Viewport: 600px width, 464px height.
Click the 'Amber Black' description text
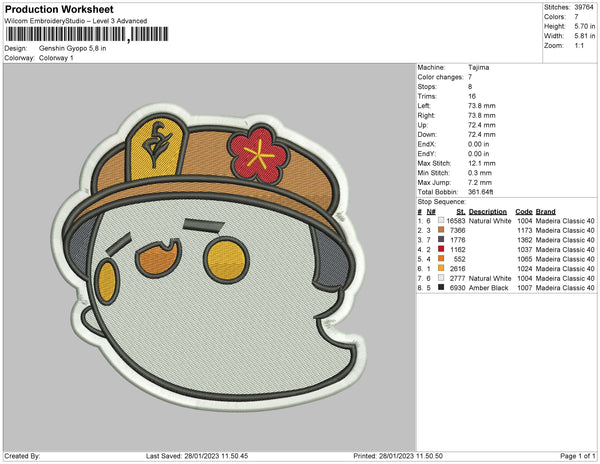coord(488,288)
